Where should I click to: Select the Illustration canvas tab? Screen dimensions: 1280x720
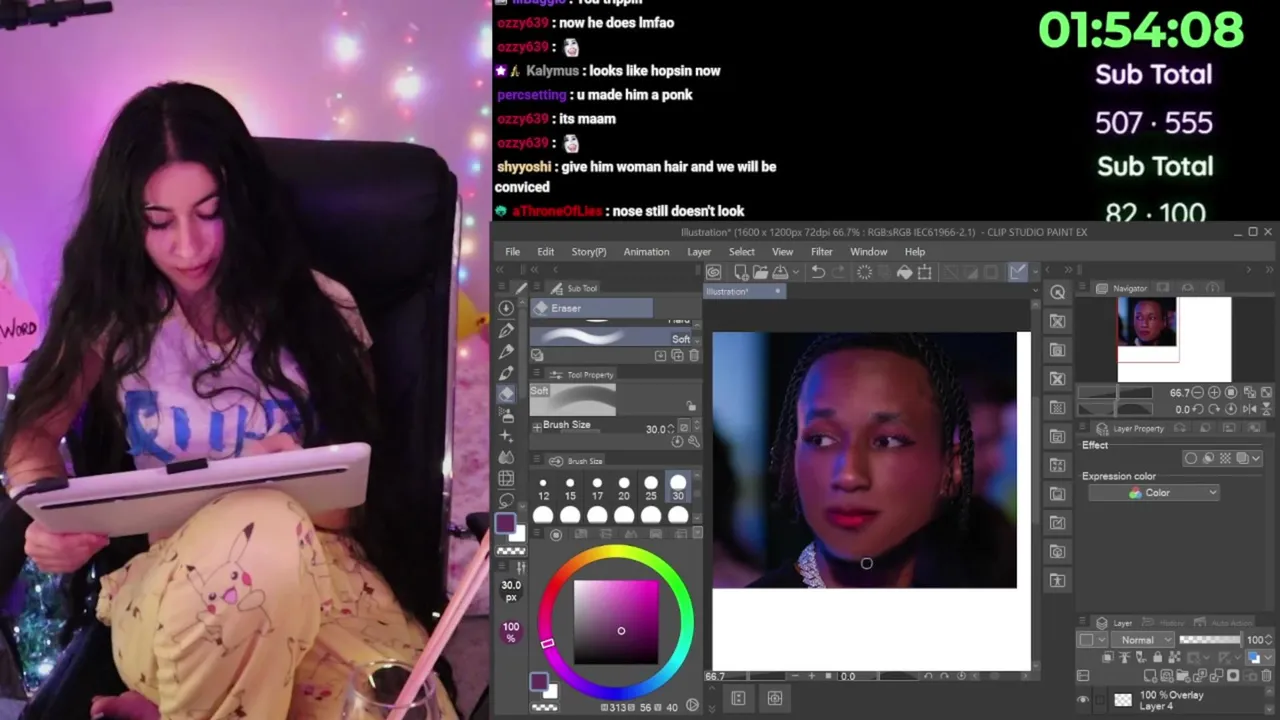(x=745, y=291)
